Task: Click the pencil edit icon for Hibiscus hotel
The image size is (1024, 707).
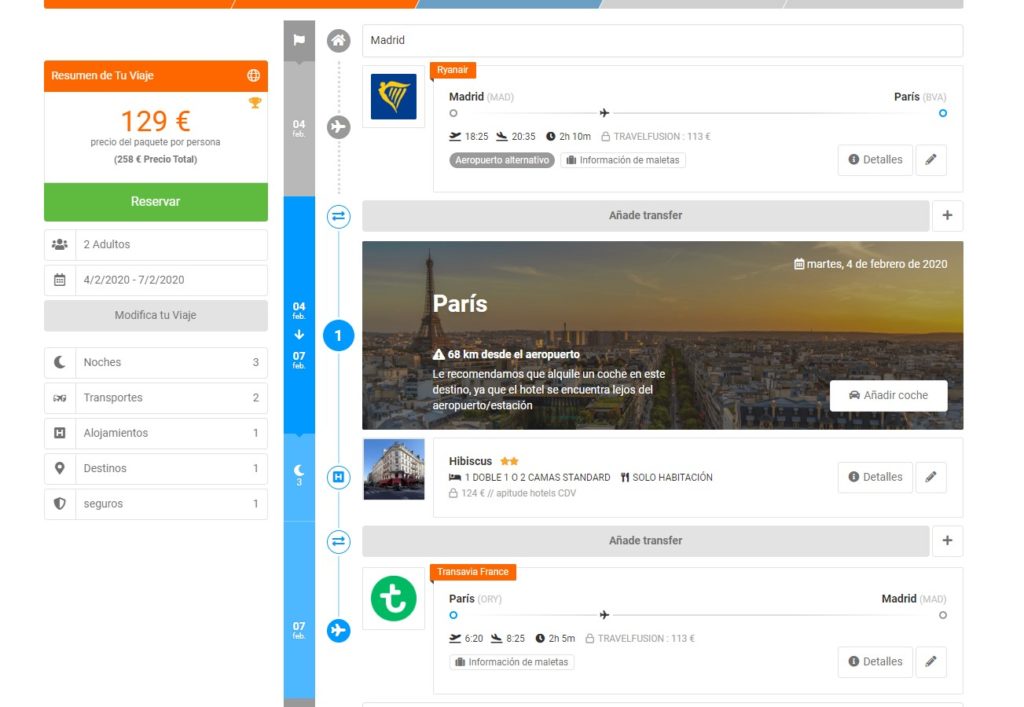Action: point(930,477)
